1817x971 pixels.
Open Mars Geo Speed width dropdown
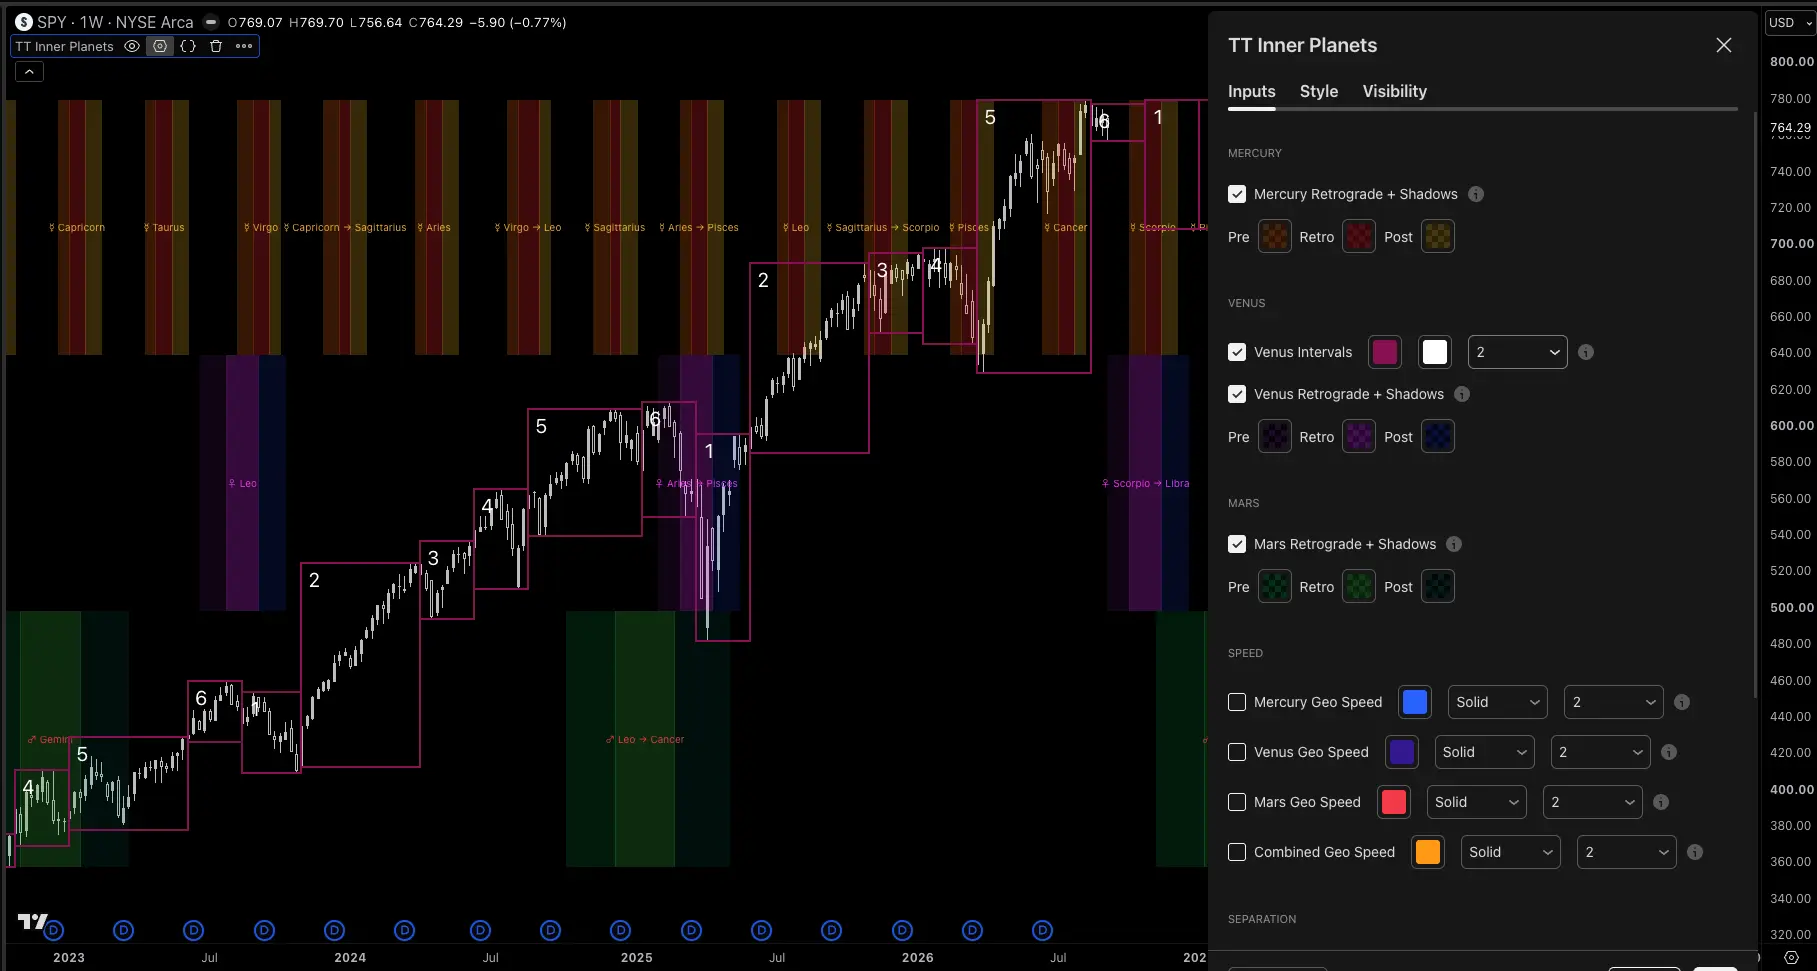point(1592,802)
